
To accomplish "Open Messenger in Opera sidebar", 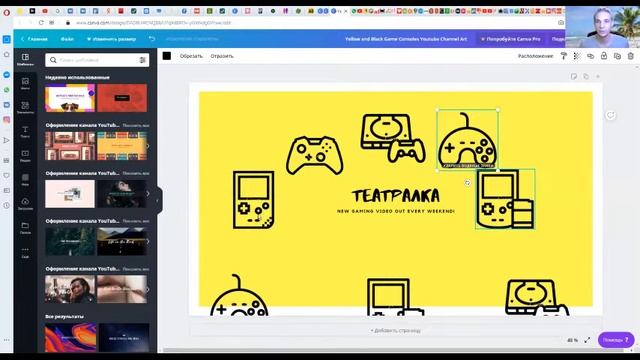I will 7,75.
